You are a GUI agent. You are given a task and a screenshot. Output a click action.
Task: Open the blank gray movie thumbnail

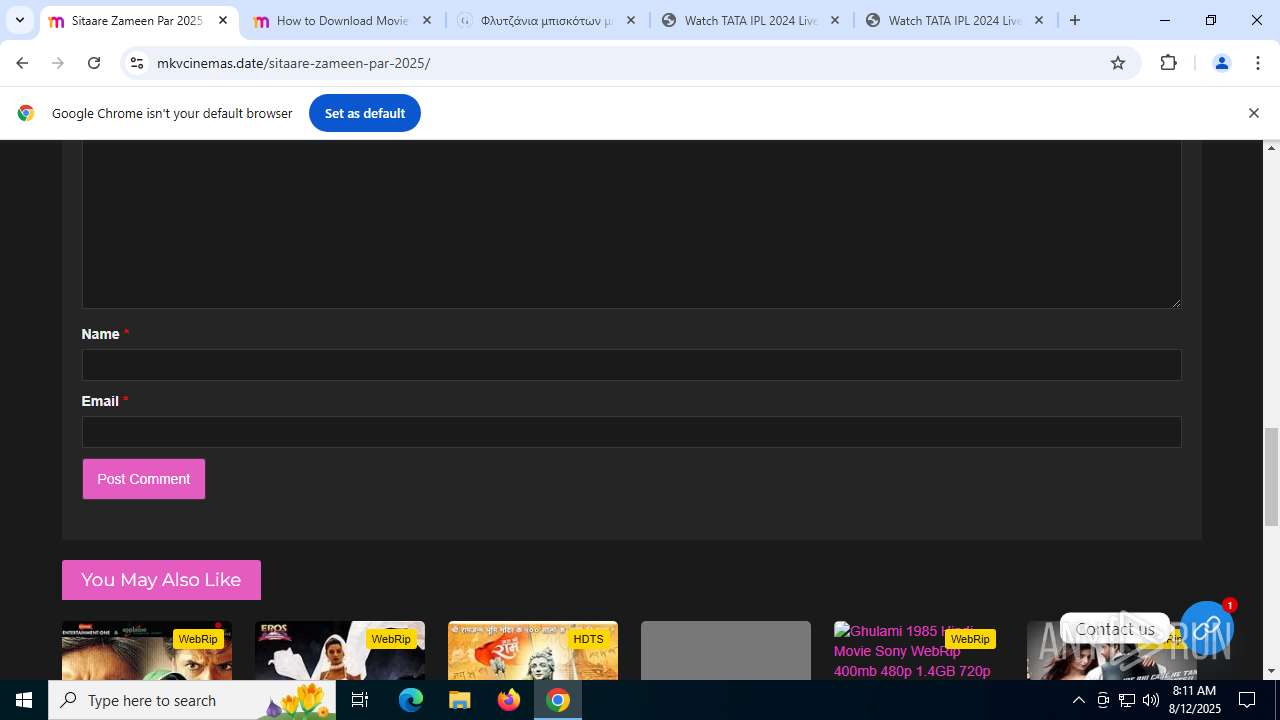pyautogui.click(x=726, y=650)
